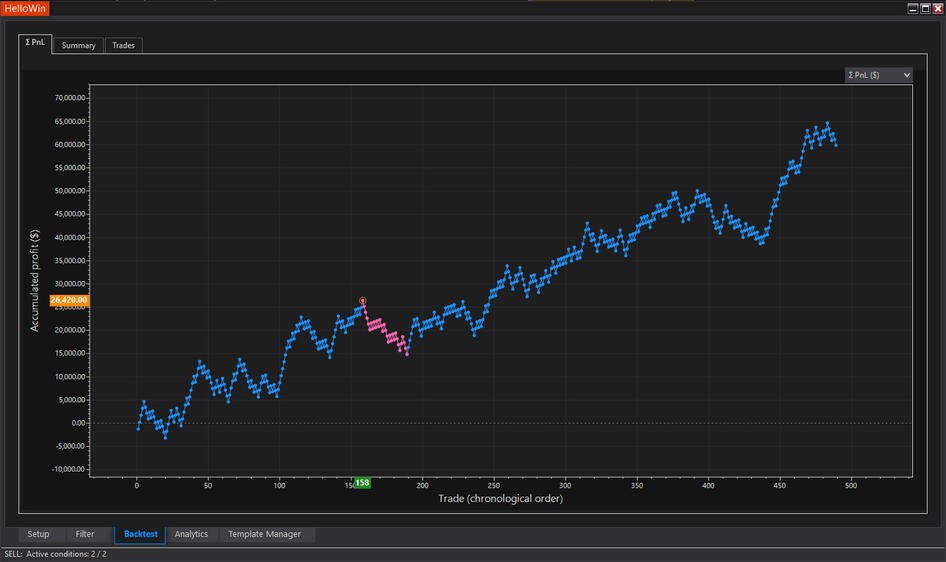Maximize the HelloWin window

(925, 8)
